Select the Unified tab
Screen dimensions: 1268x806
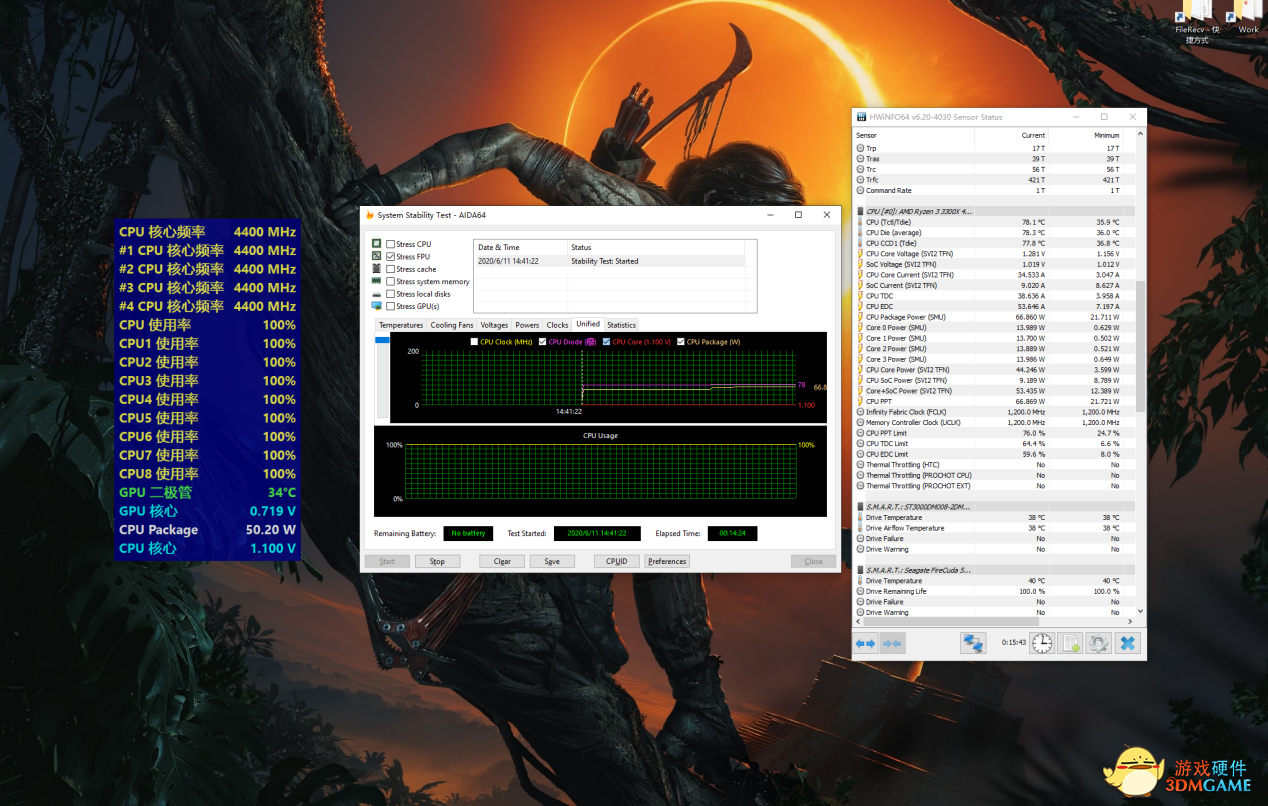tap(588, 324)
